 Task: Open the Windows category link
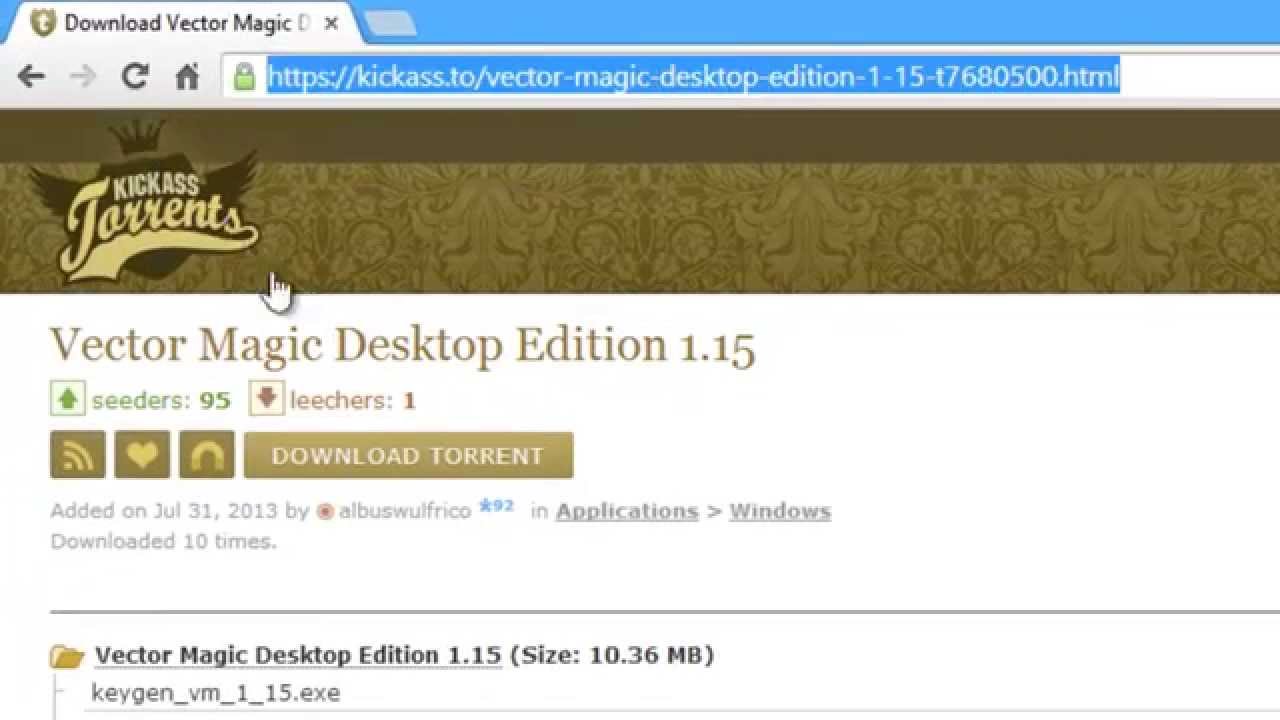[780, 511]
